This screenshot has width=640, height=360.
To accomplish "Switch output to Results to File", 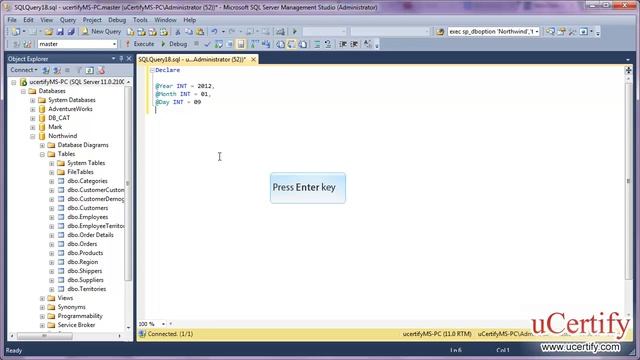I will click(x=303, y=44).
